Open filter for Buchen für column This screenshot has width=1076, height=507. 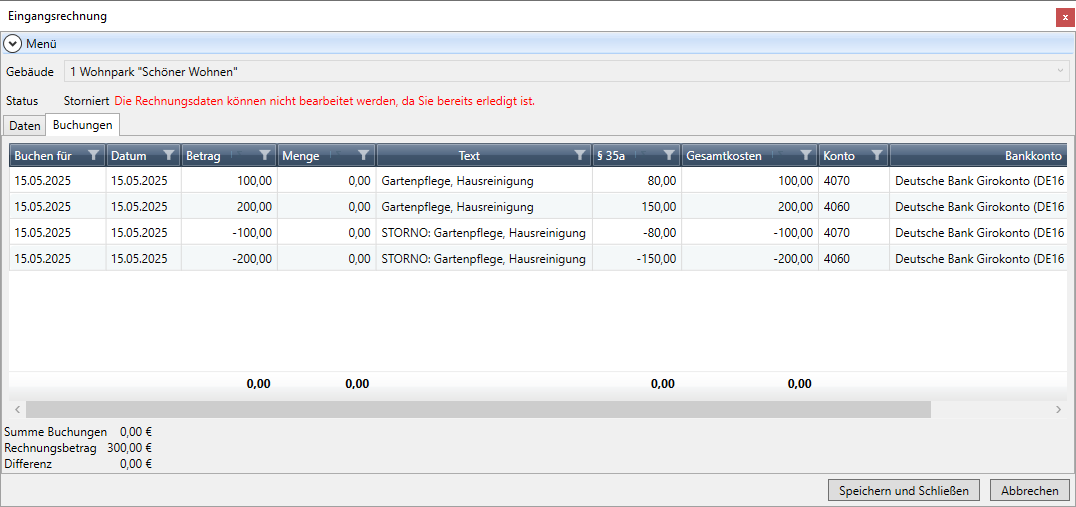[94, 155]
